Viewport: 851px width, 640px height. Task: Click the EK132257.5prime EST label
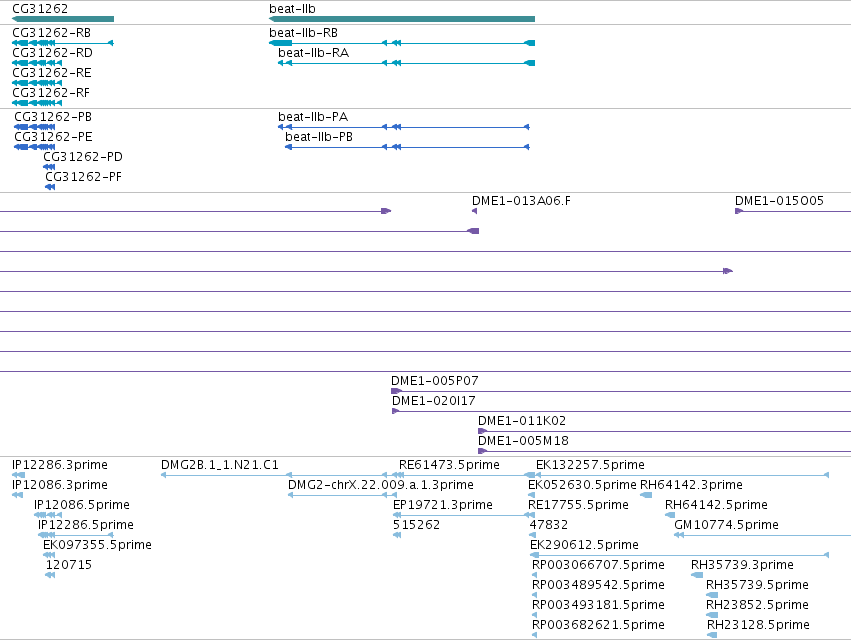point(590,465)
